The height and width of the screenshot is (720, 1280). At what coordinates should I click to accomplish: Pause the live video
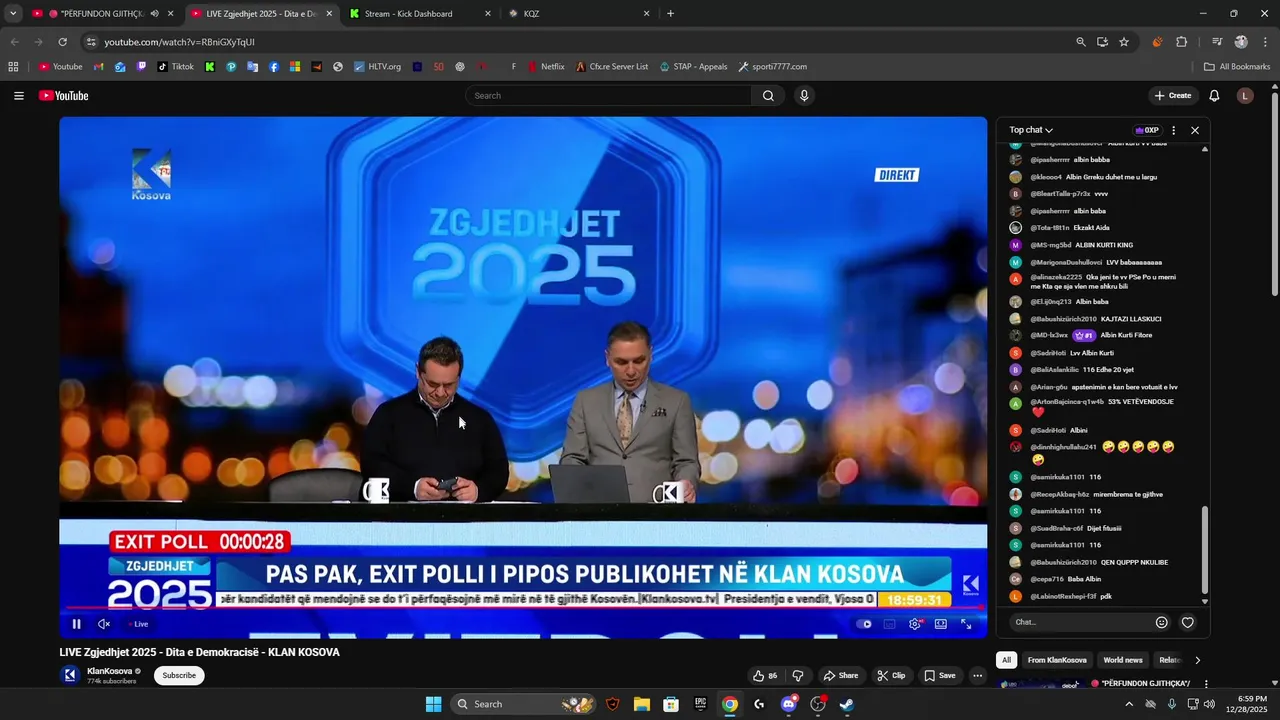click(76, 624)
